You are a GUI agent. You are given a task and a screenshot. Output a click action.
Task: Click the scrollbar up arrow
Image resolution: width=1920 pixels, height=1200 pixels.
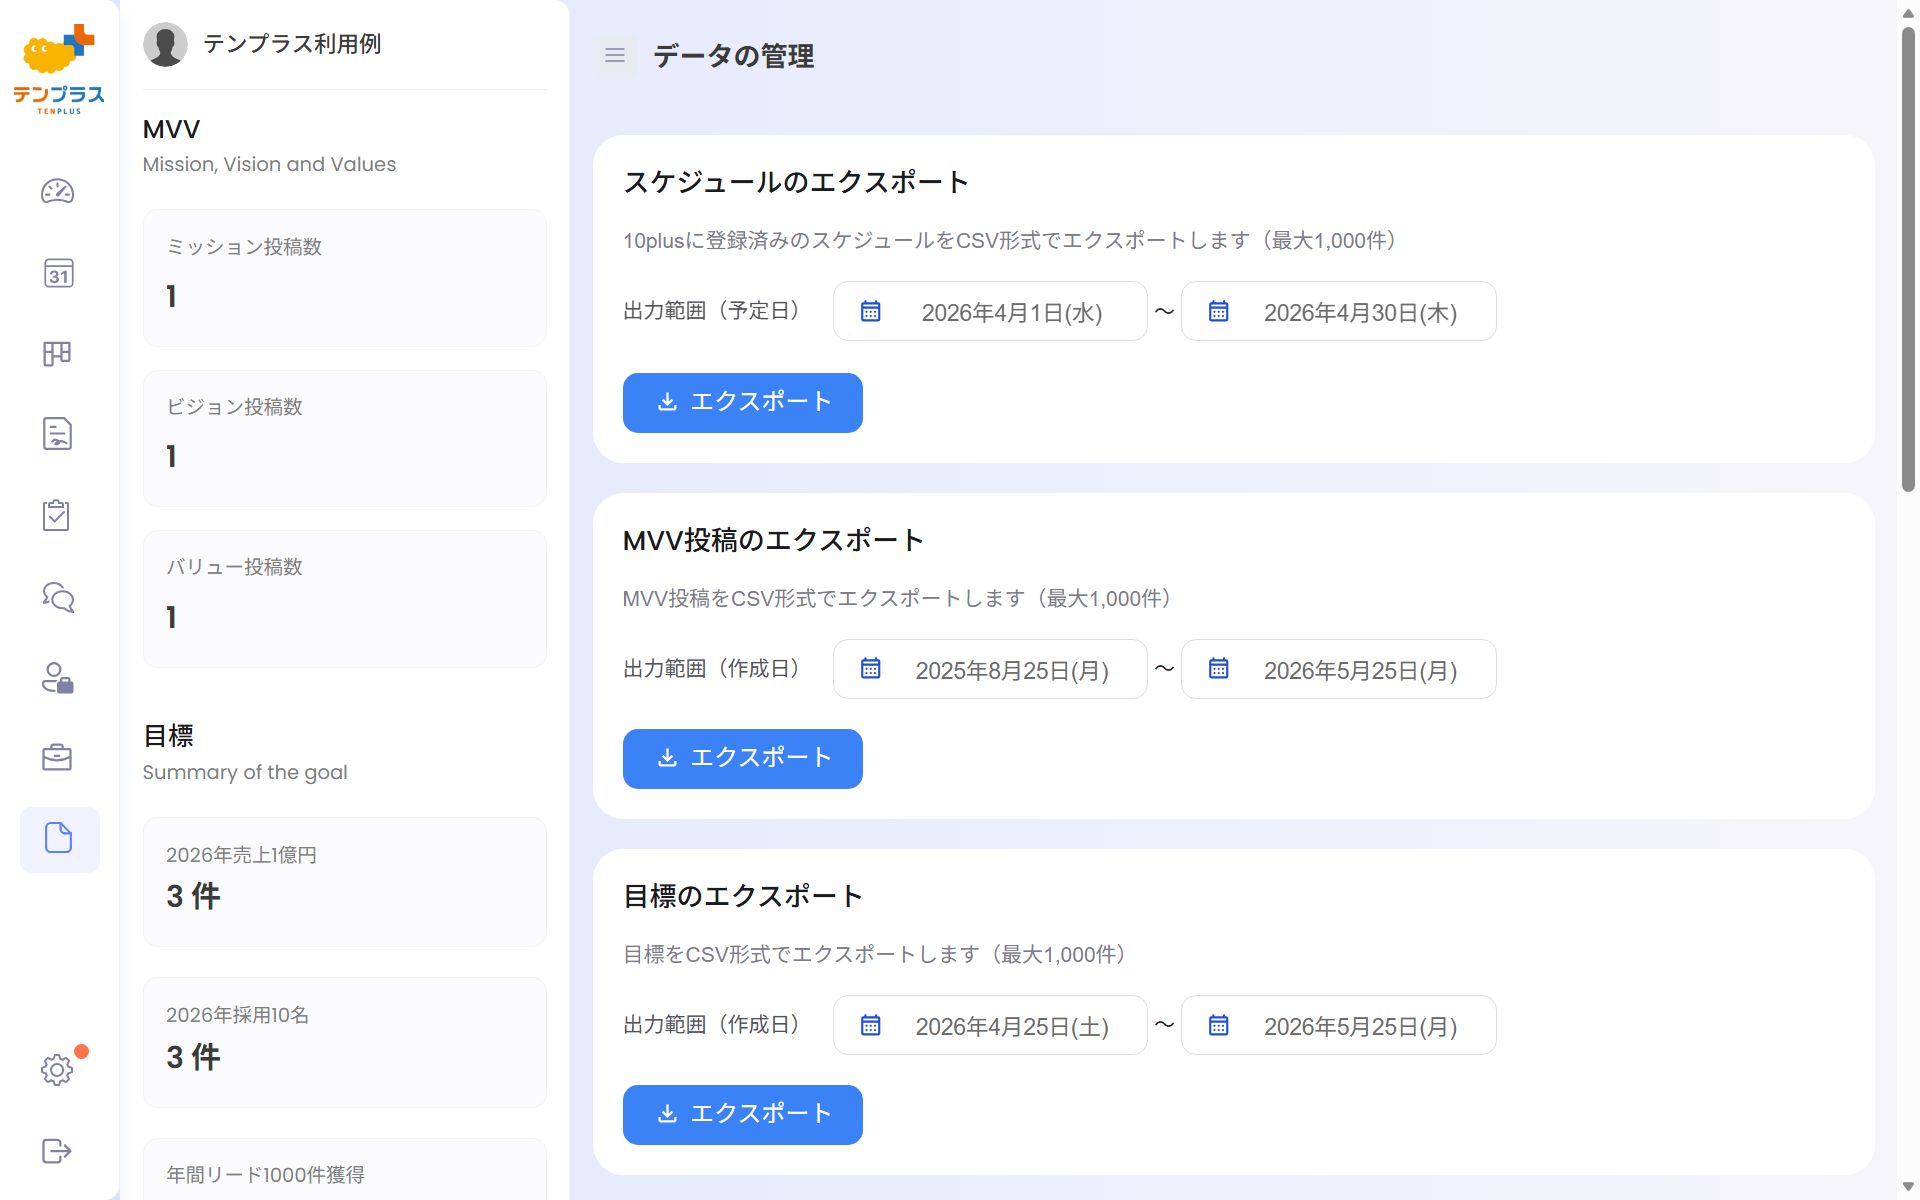[1908, 12]
